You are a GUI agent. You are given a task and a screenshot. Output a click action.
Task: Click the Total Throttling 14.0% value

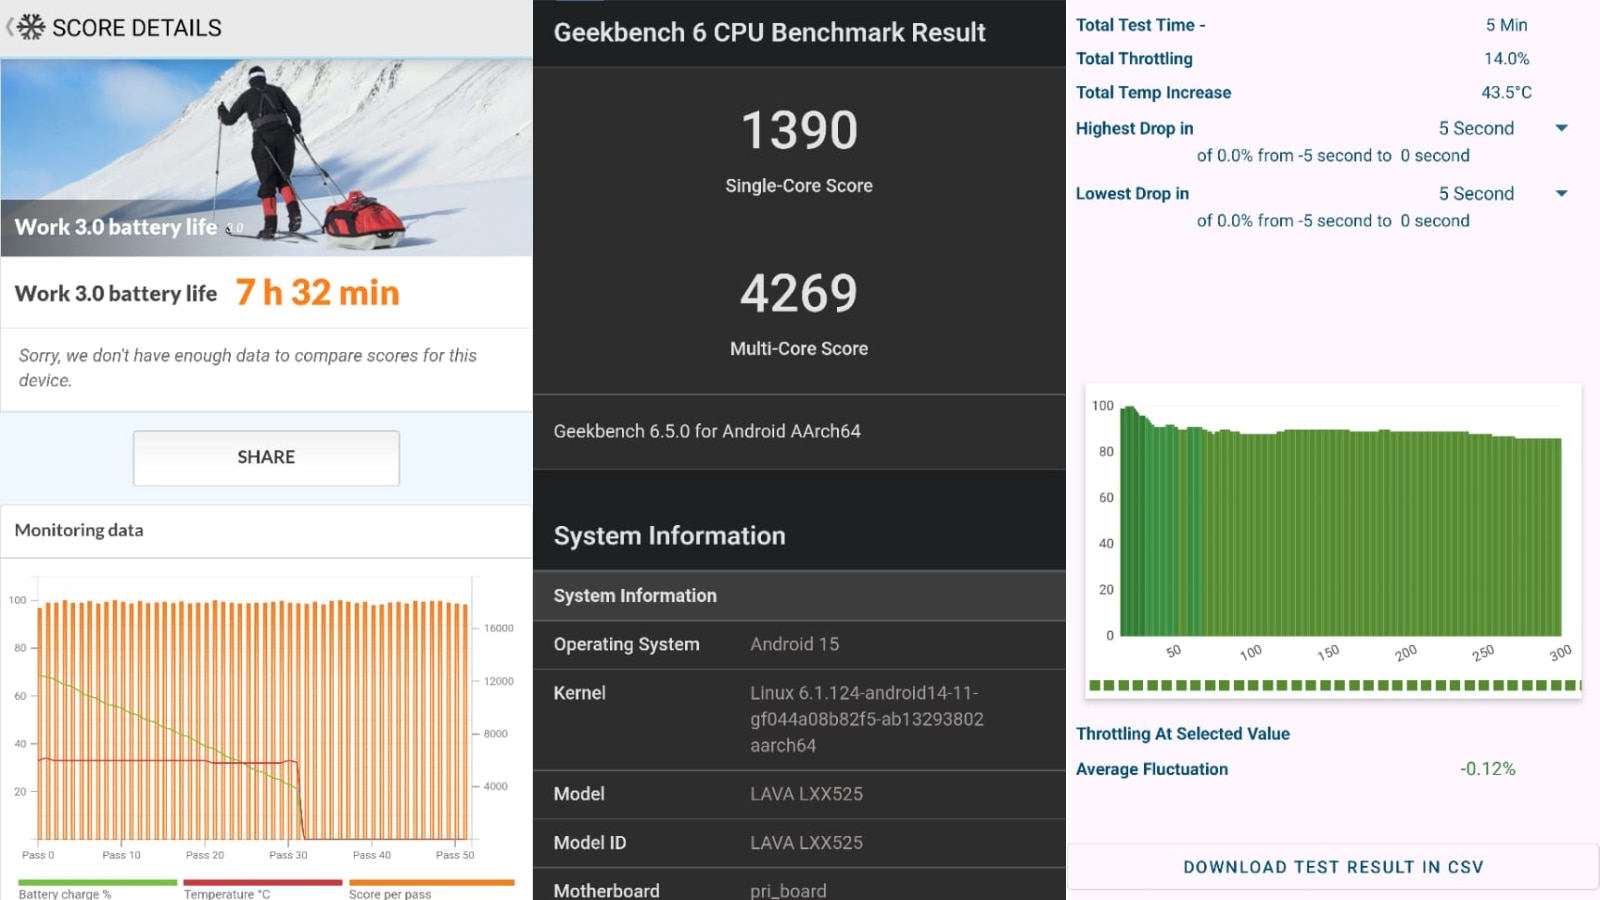point(1507,58)
